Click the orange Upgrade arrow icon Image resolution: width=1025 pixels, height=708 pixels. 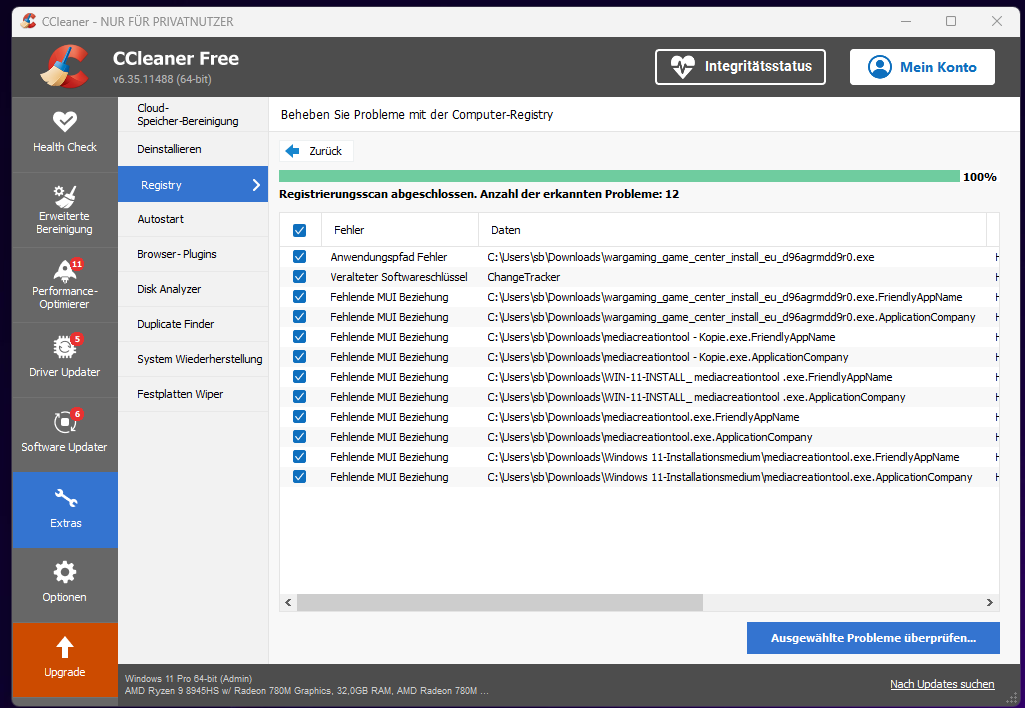(65, 647)
